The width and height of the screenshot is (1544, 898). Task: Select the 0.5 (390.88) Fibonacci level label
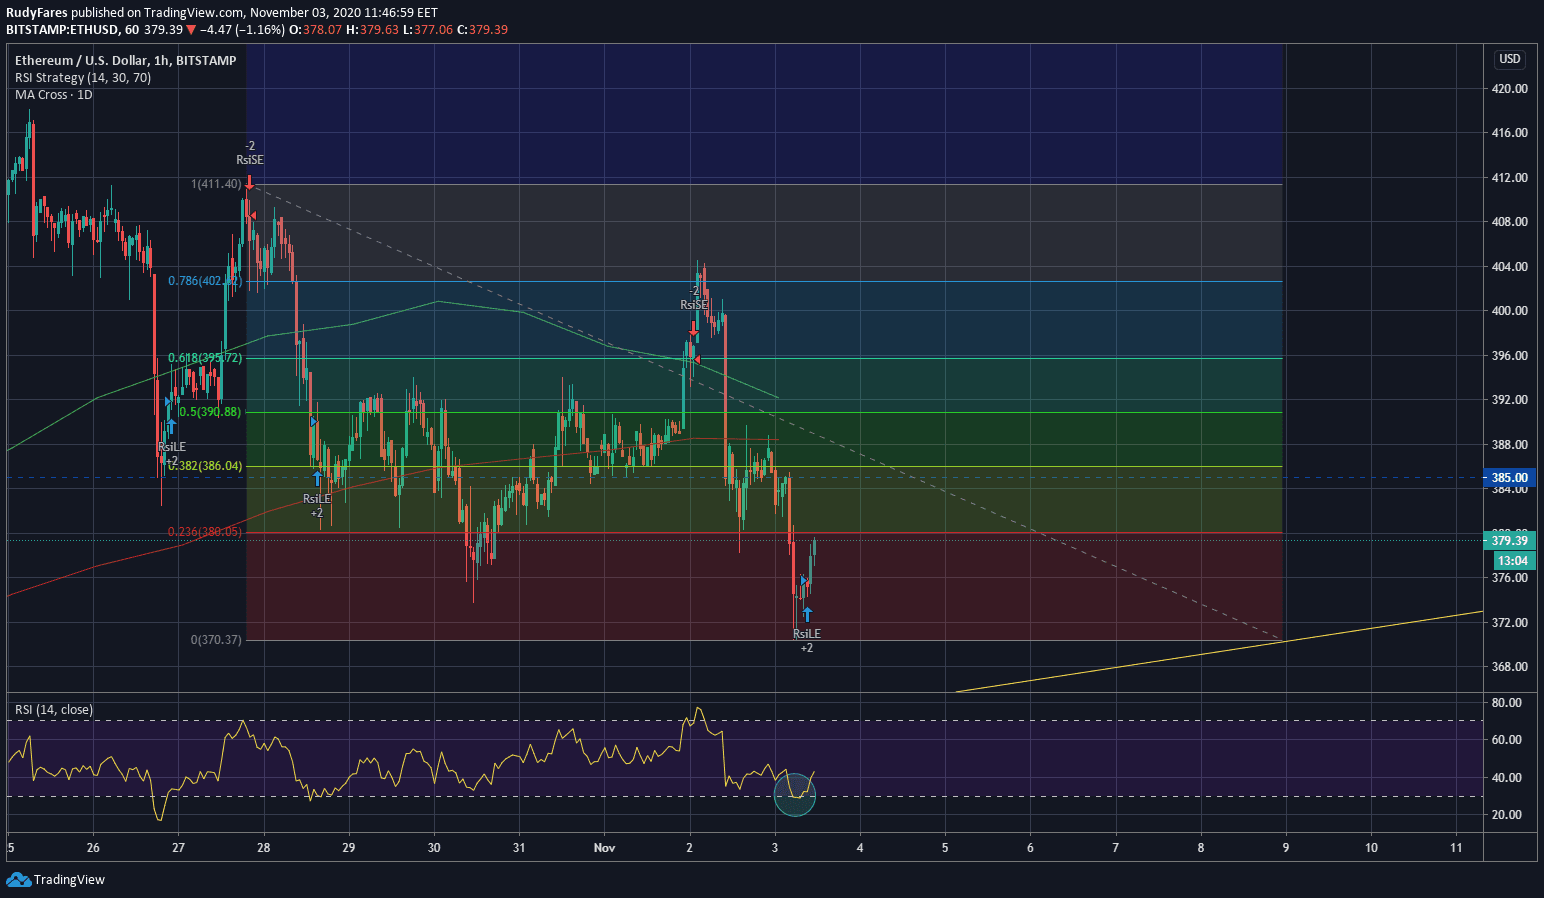click(x=210, y=412)
